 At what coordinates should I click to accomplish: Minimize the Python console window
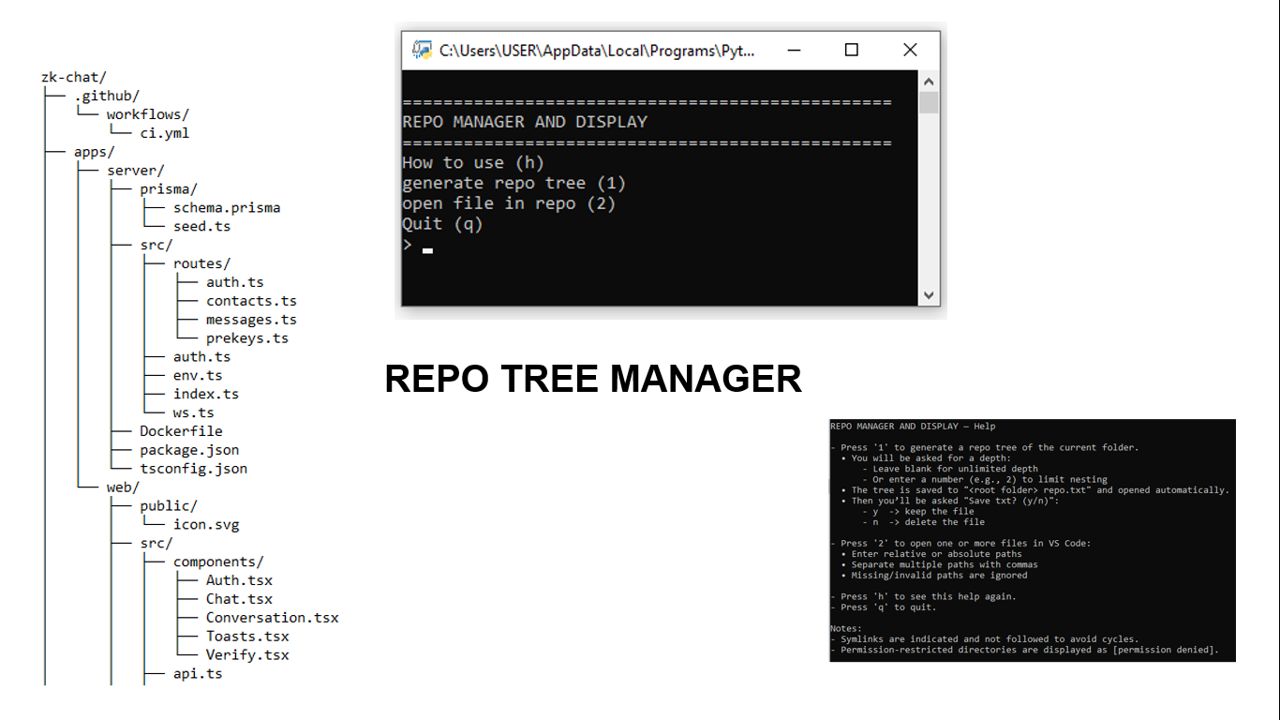point(794,50)
